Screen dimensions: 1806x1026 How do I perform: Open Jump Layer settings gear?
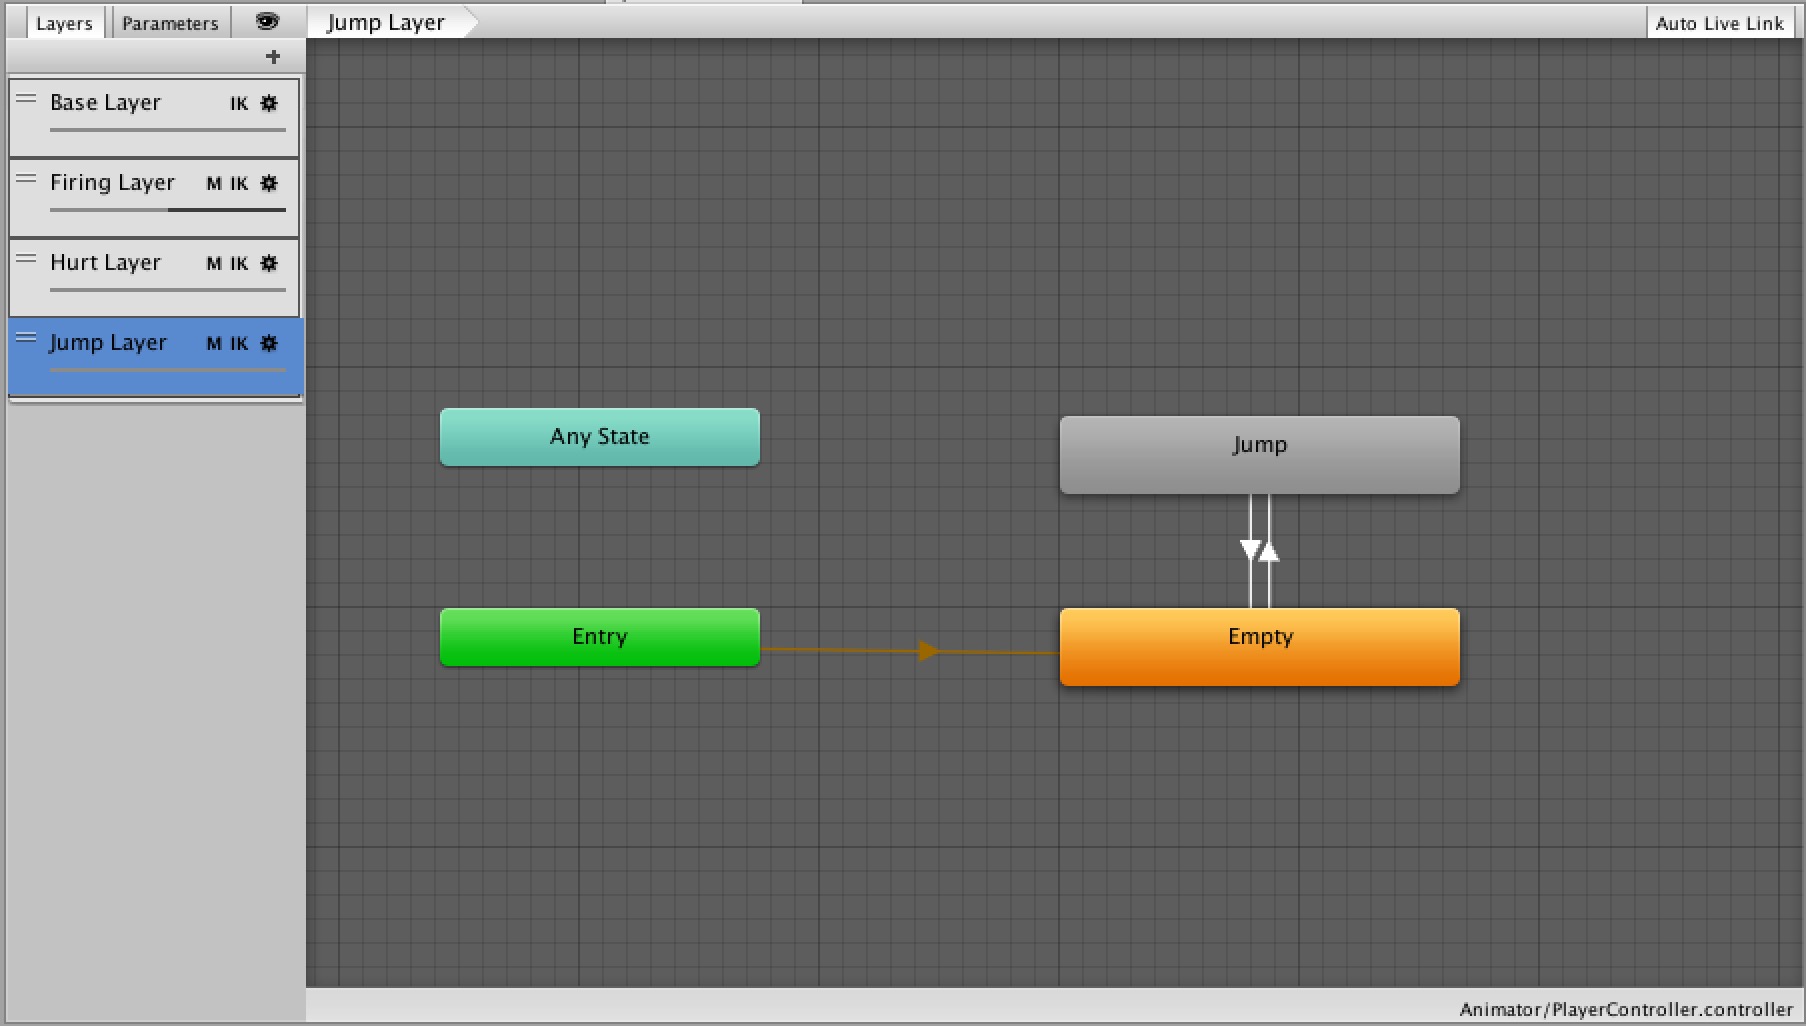(269, 343)
